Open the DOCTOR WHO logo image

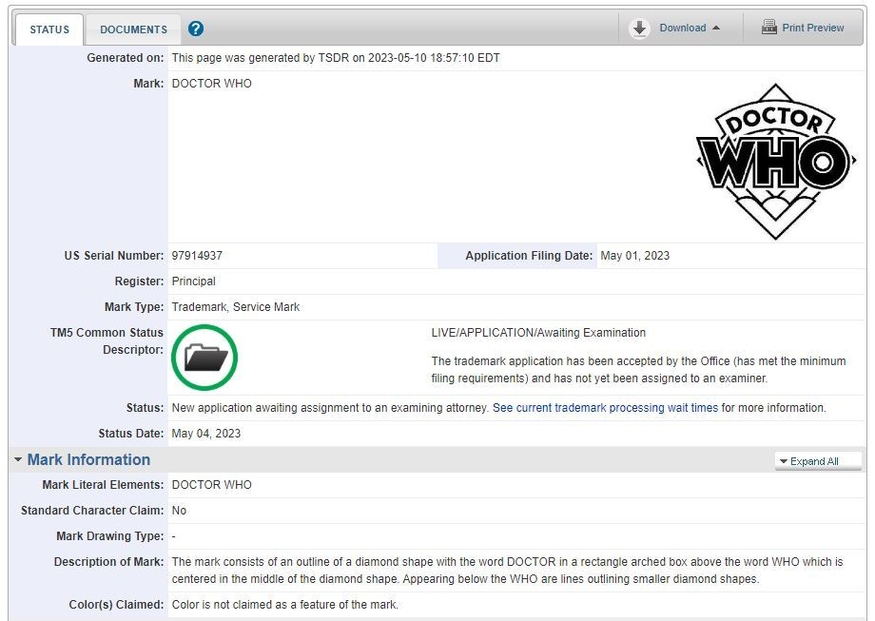775,161
